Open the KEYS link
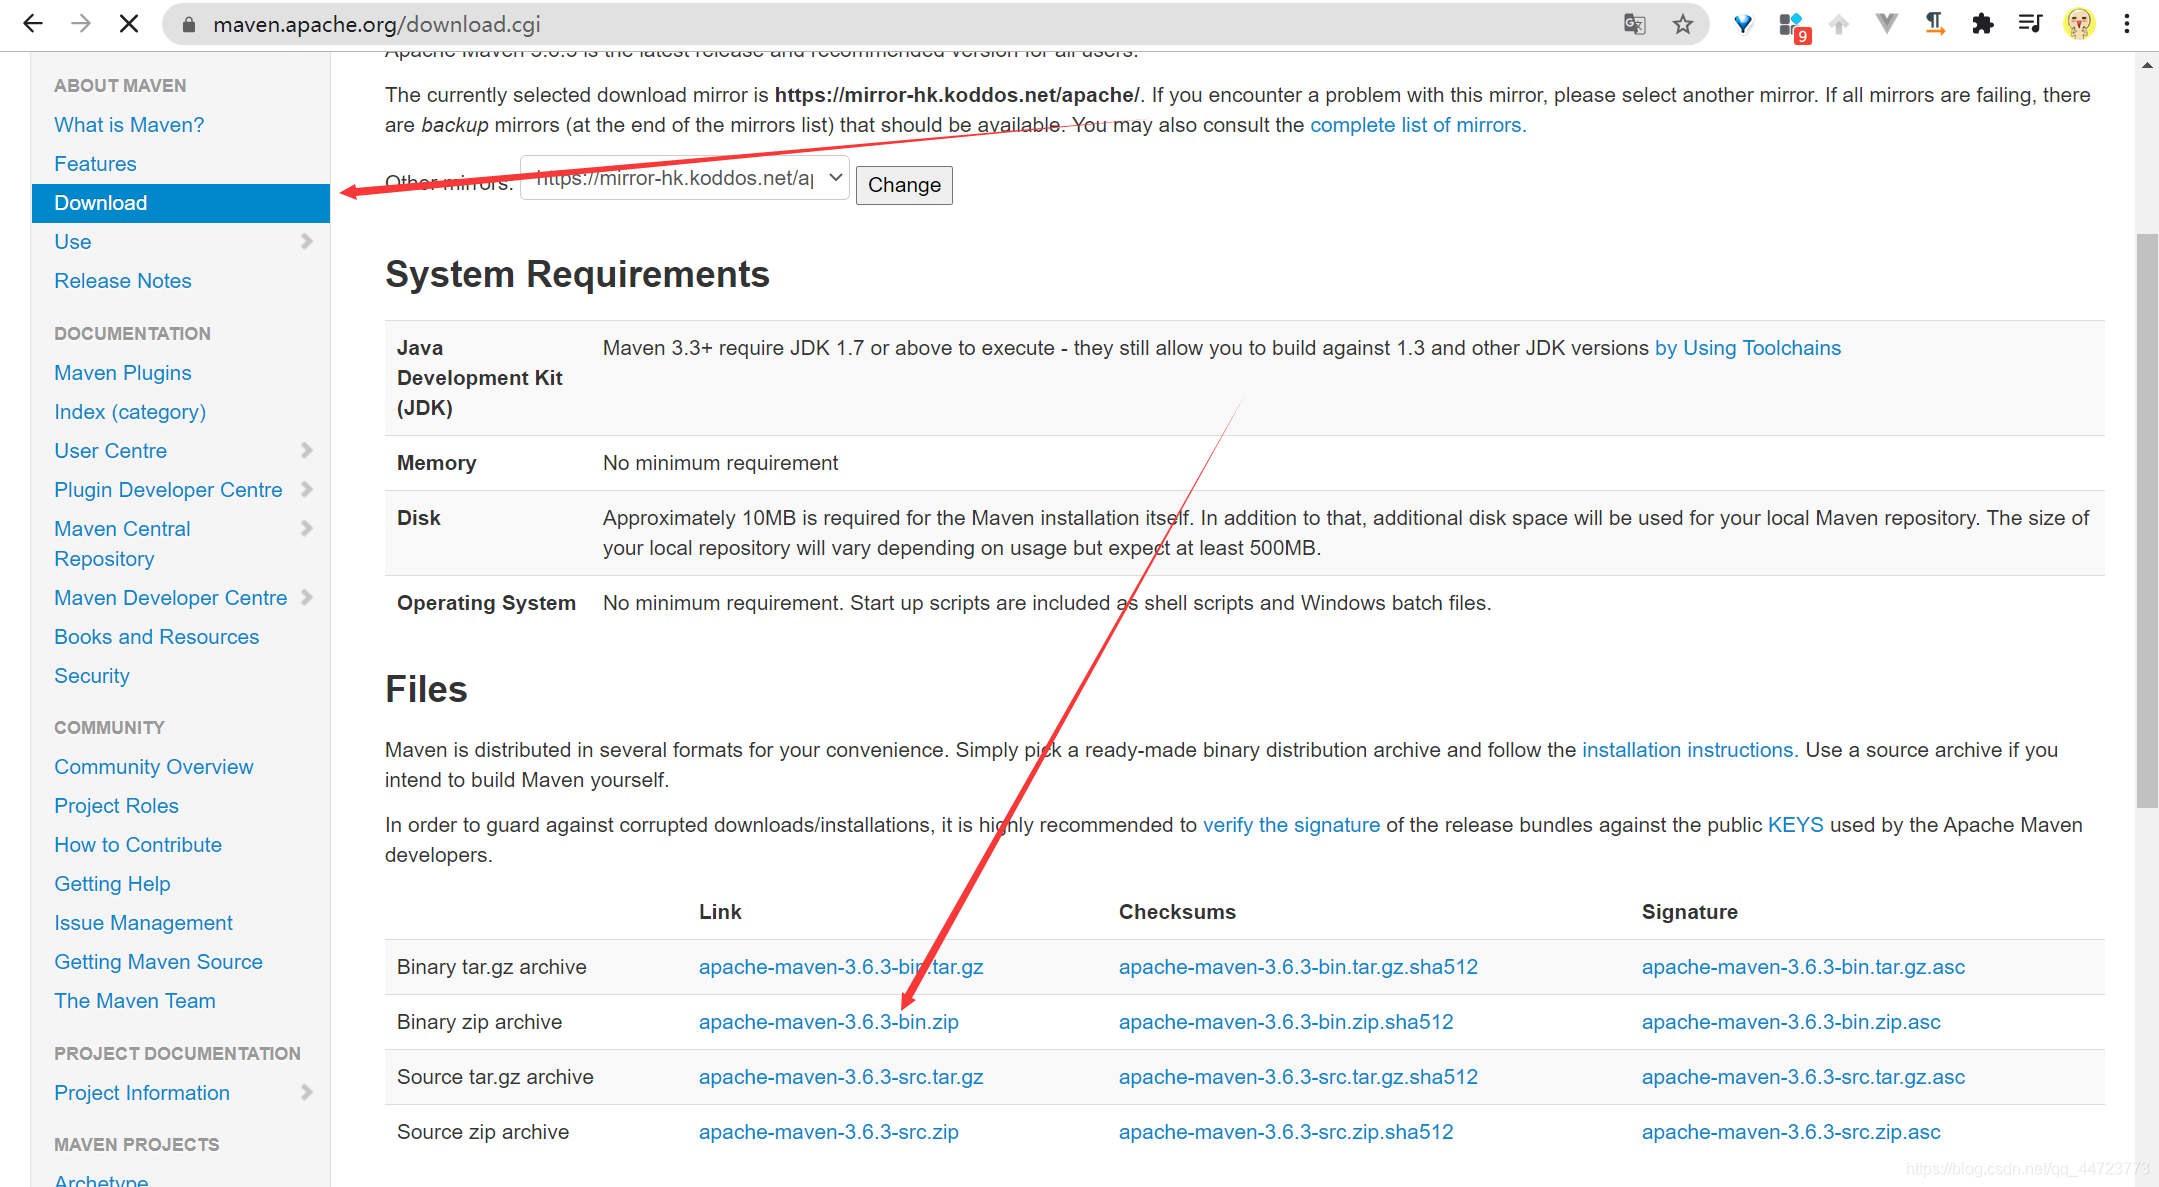The image size is (2159, 1187). [1796, 825]
